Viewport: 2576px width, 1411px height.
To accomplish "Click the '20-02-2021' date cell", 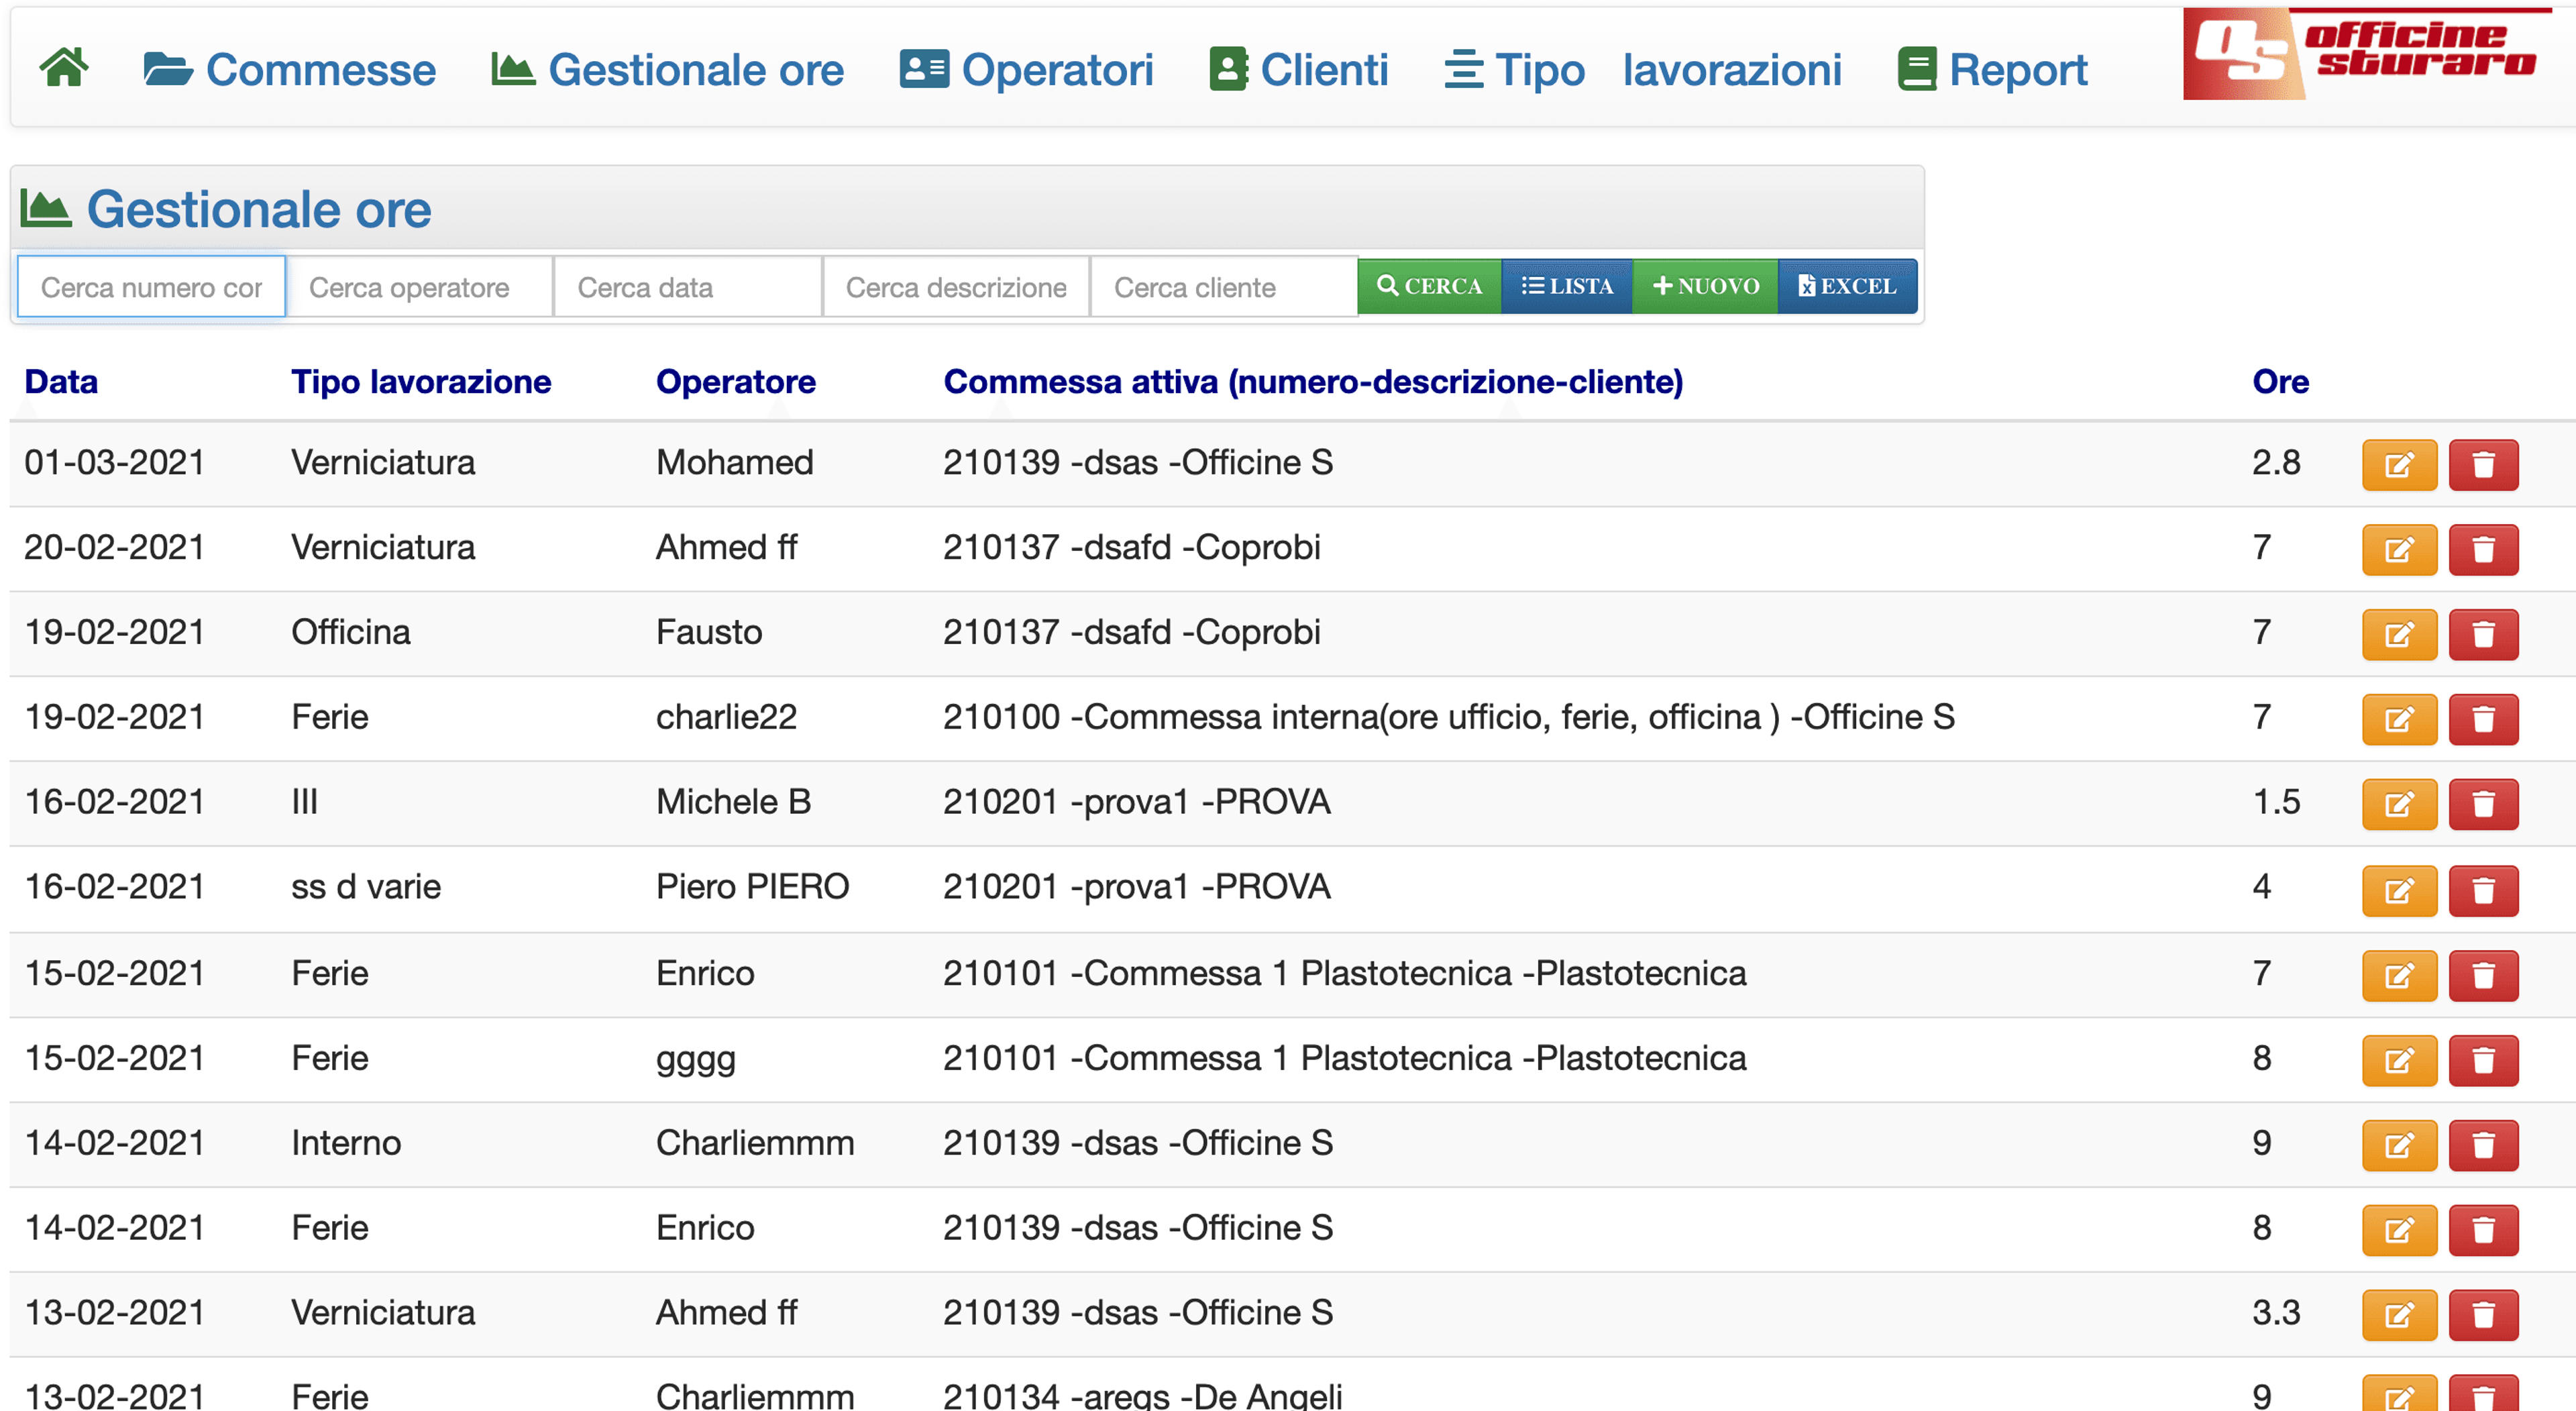I will pos(114,547).
